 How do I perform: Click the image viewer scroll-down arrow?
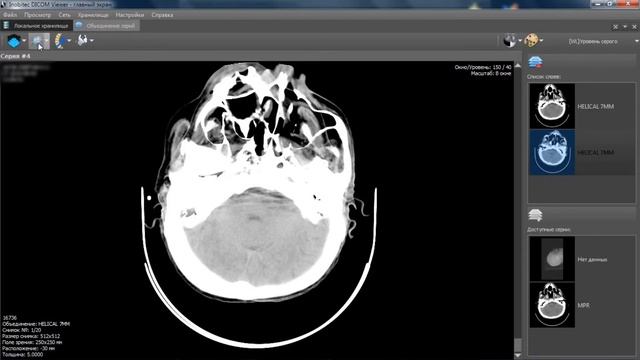click(x=518, y=356)
